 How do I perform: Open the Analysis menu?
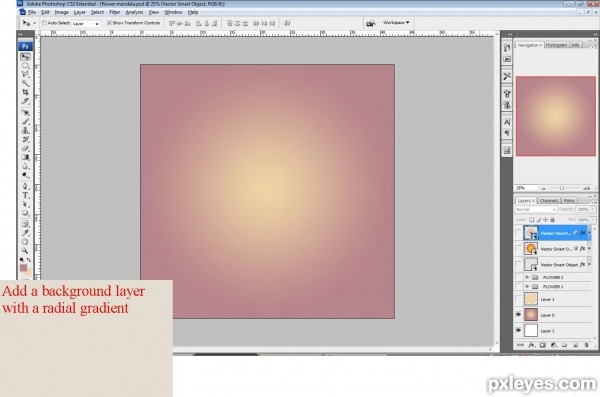(x=134, y=12)
